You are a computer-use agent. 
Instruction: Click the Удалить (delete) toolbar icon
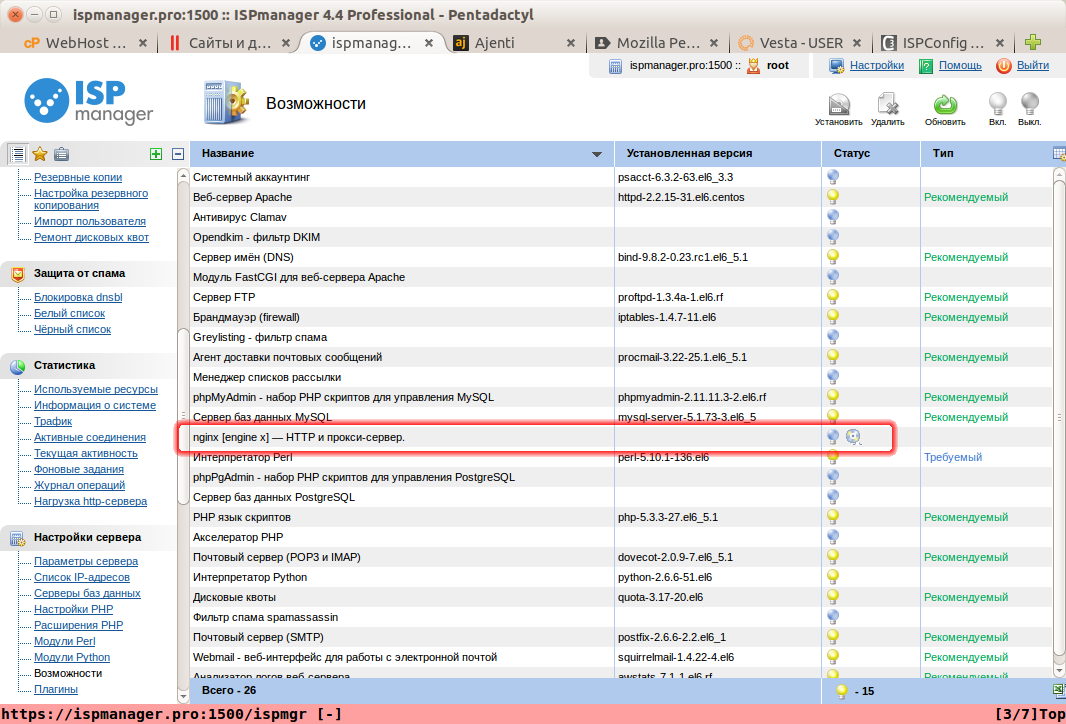(887, 103)
